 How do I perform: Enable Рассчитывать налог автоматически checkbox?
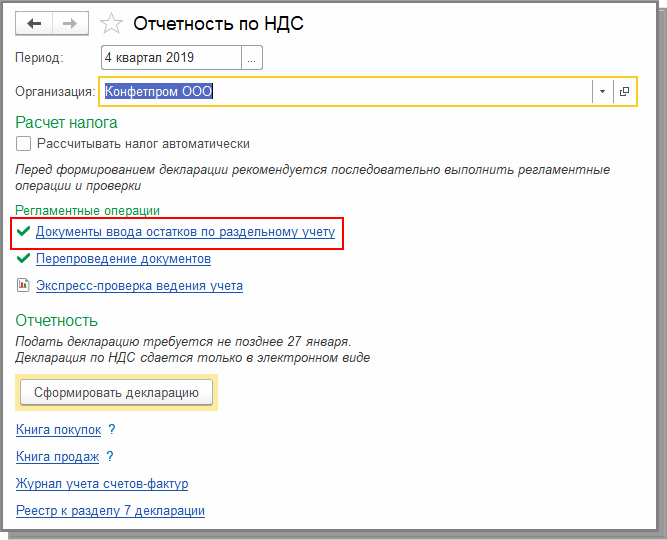tap(24, 144)
